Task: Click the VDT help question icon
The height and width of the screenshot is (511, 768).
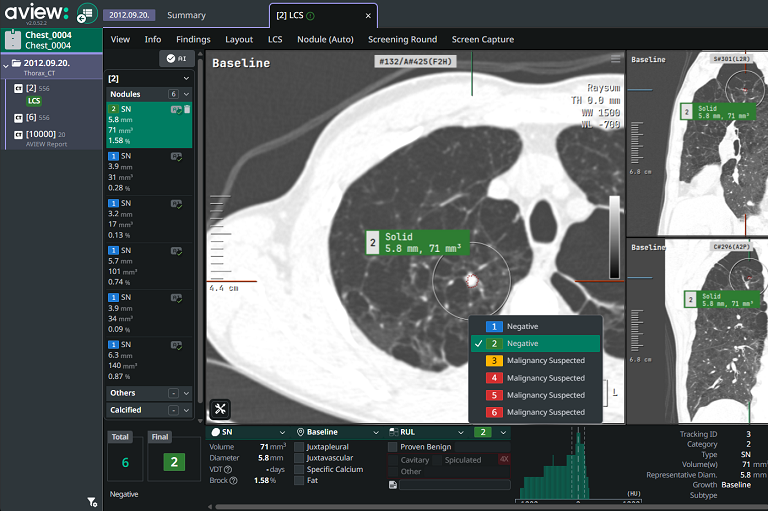Action: tap(228, 469)
